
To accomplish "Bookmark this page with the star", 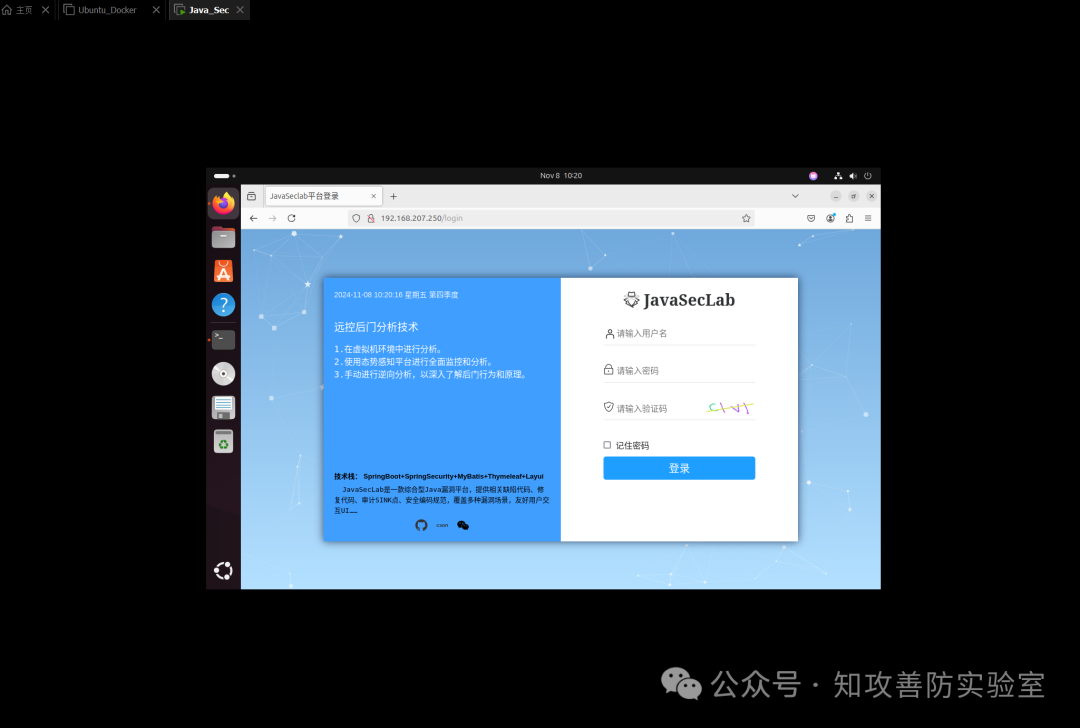I will [746, 218].
